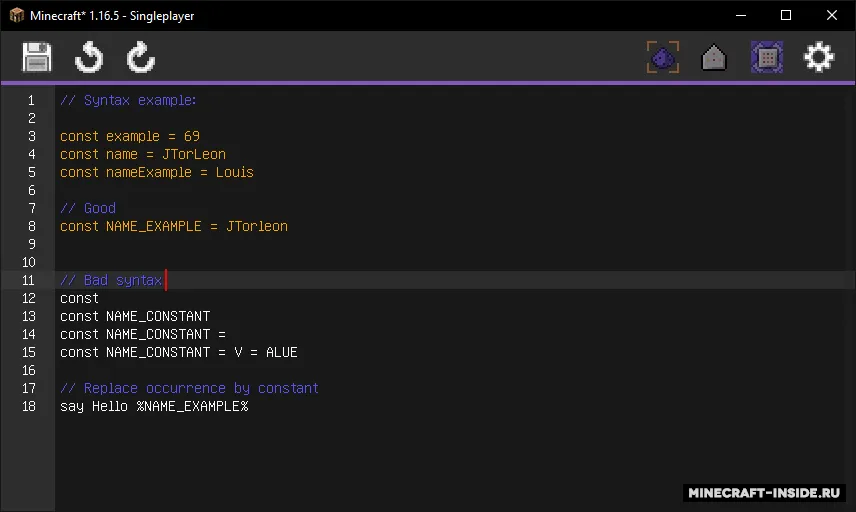Click the purple command block icon

(x=767, y=57)
